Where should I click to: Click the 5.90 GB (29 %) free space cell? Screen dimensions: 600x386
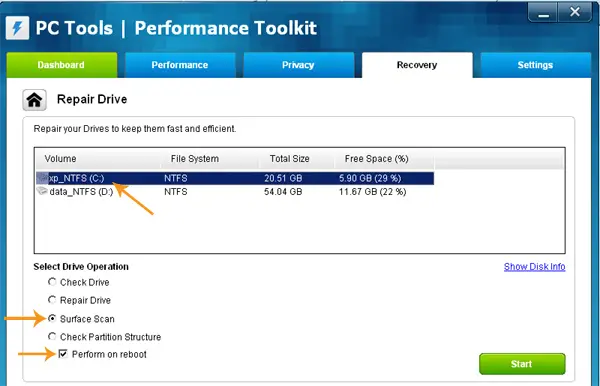click(370, 178)
